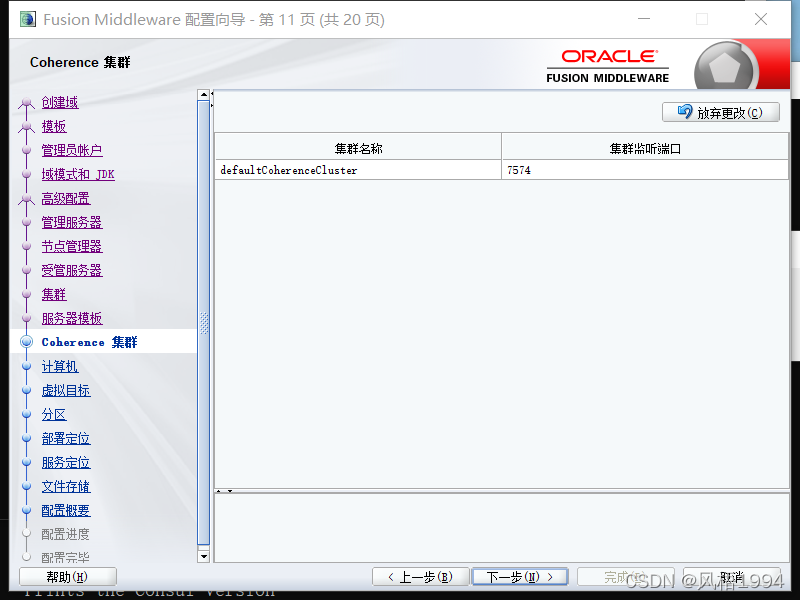The width and height of the screenshot is (800, 600).
Task: Go to the 模板 step
Action: [x=54, y=127]
